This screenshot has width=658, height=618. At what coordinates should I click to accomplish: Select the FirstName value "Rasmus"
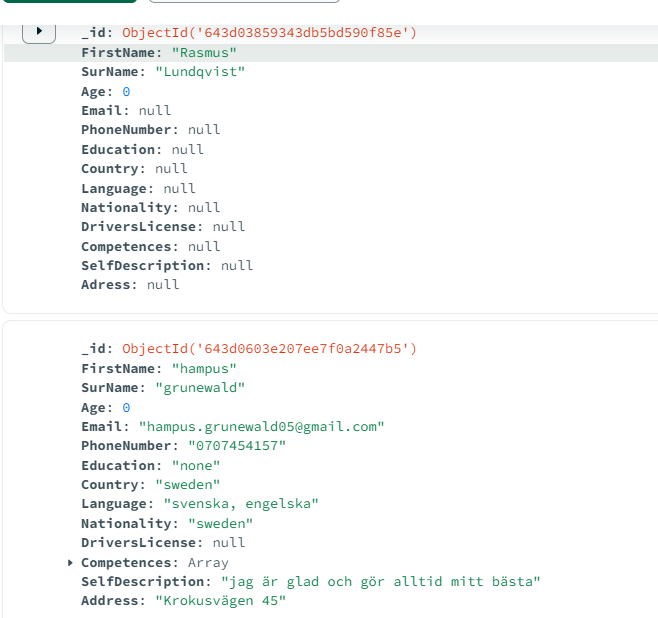pos(204,53)
